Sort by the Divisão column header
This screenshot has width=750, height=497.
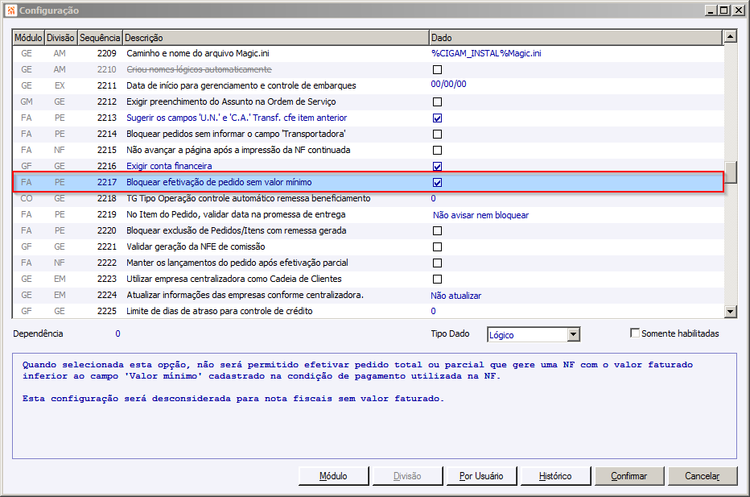click(x=60, y=37)
